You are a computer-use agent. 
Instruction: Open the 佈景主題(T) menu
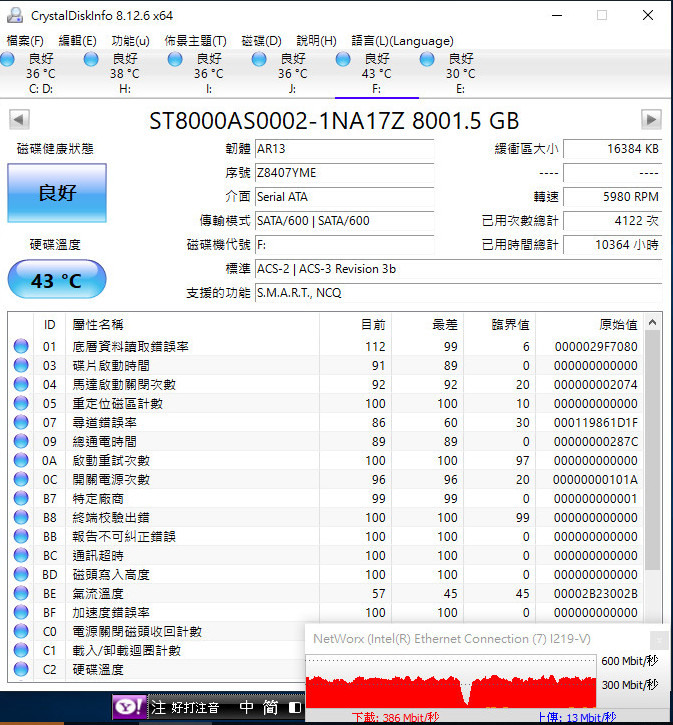[195, 41]
